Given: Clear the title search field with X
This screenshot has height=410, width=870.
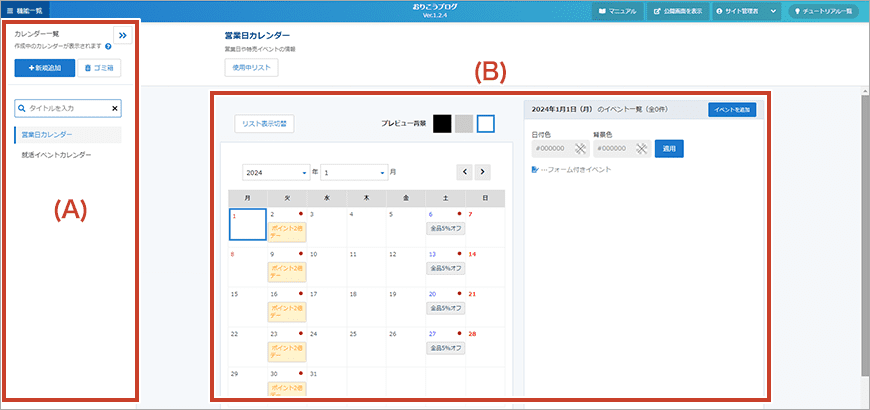Looking at the screenshot, I should 114,108.
